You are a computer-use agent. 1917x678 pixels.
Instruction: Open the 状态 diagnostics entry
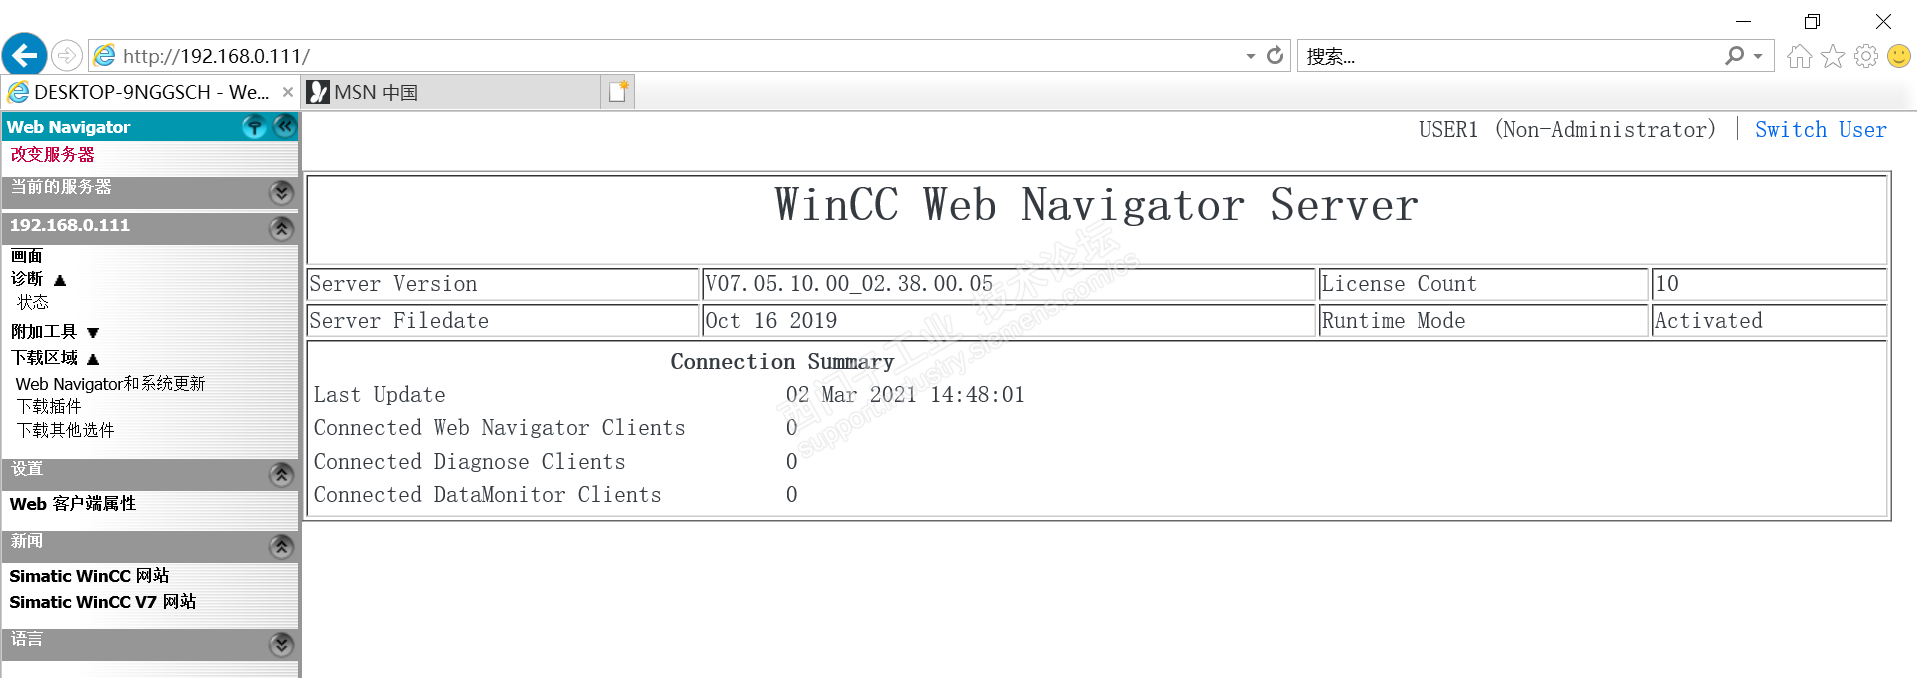32,302
